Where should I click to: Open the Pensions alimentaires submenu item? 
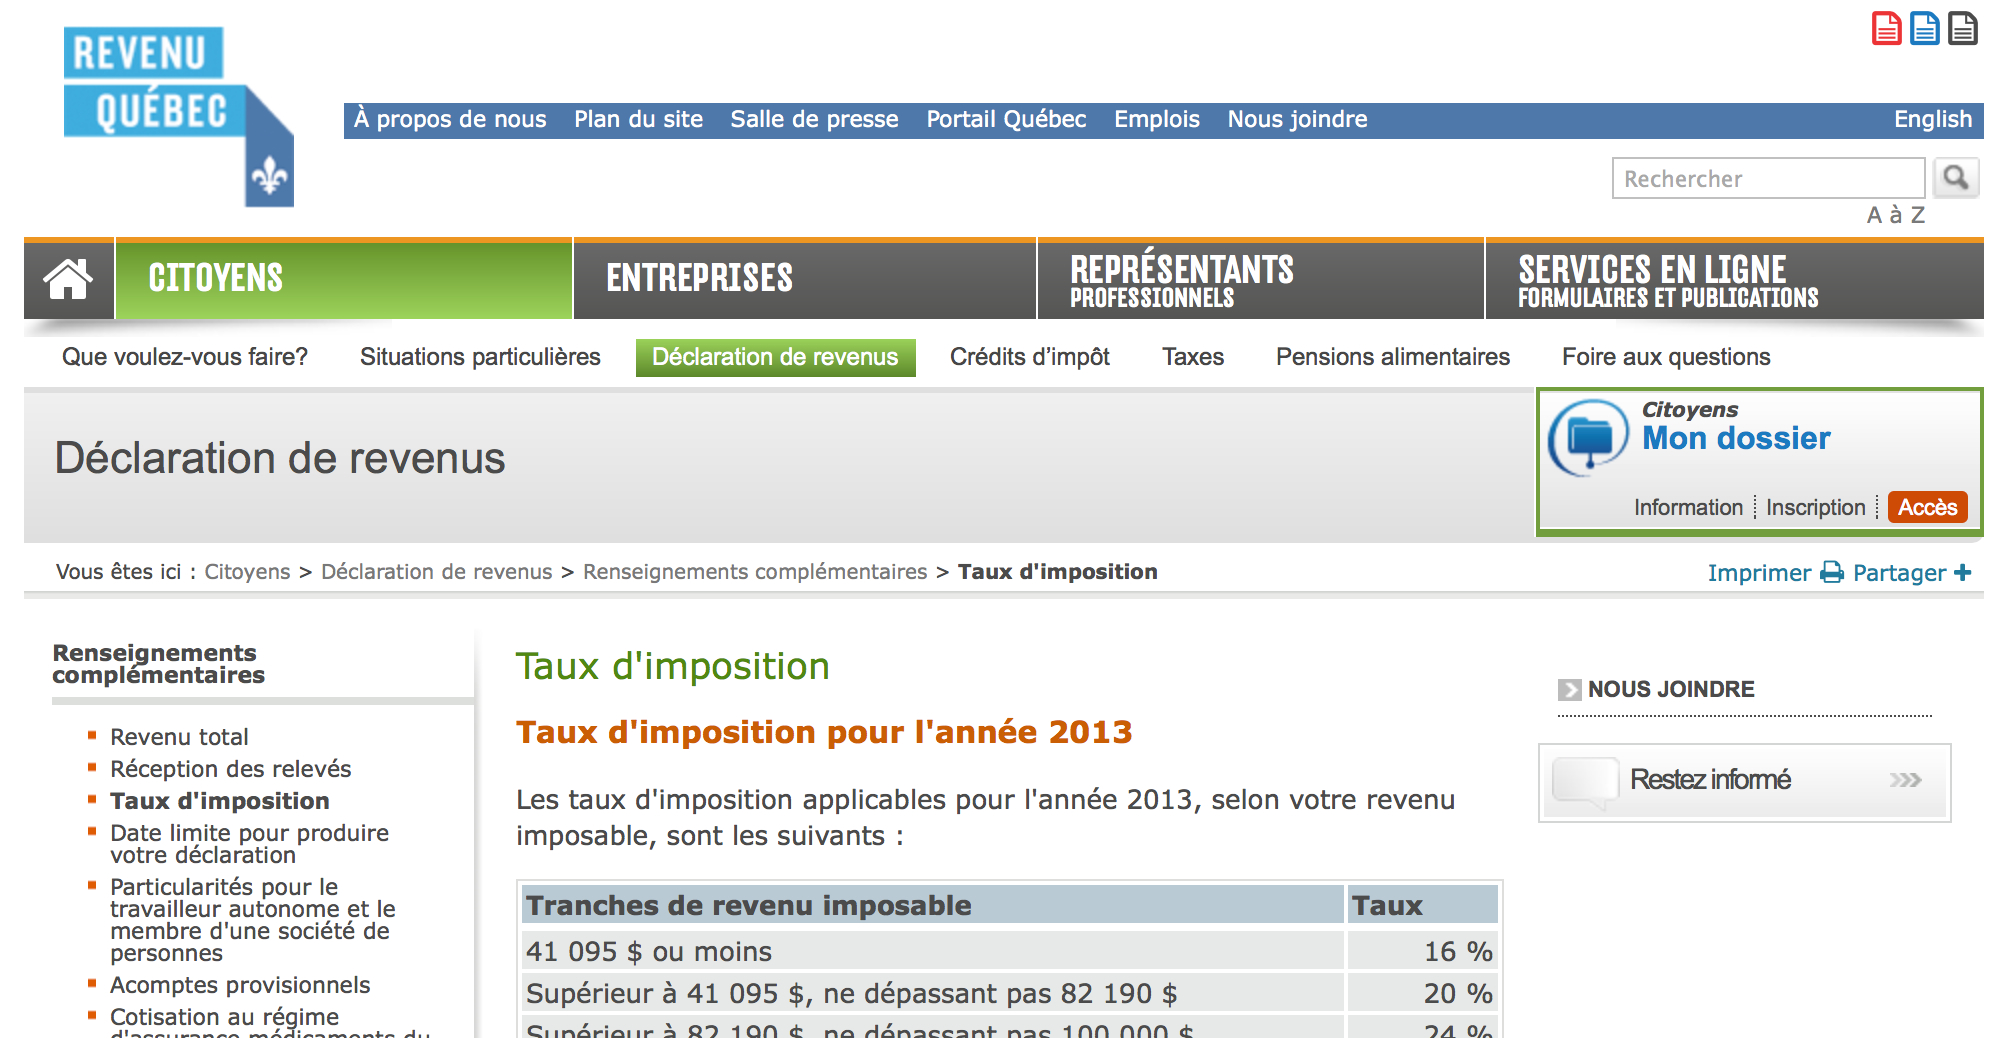(1392, 357)
